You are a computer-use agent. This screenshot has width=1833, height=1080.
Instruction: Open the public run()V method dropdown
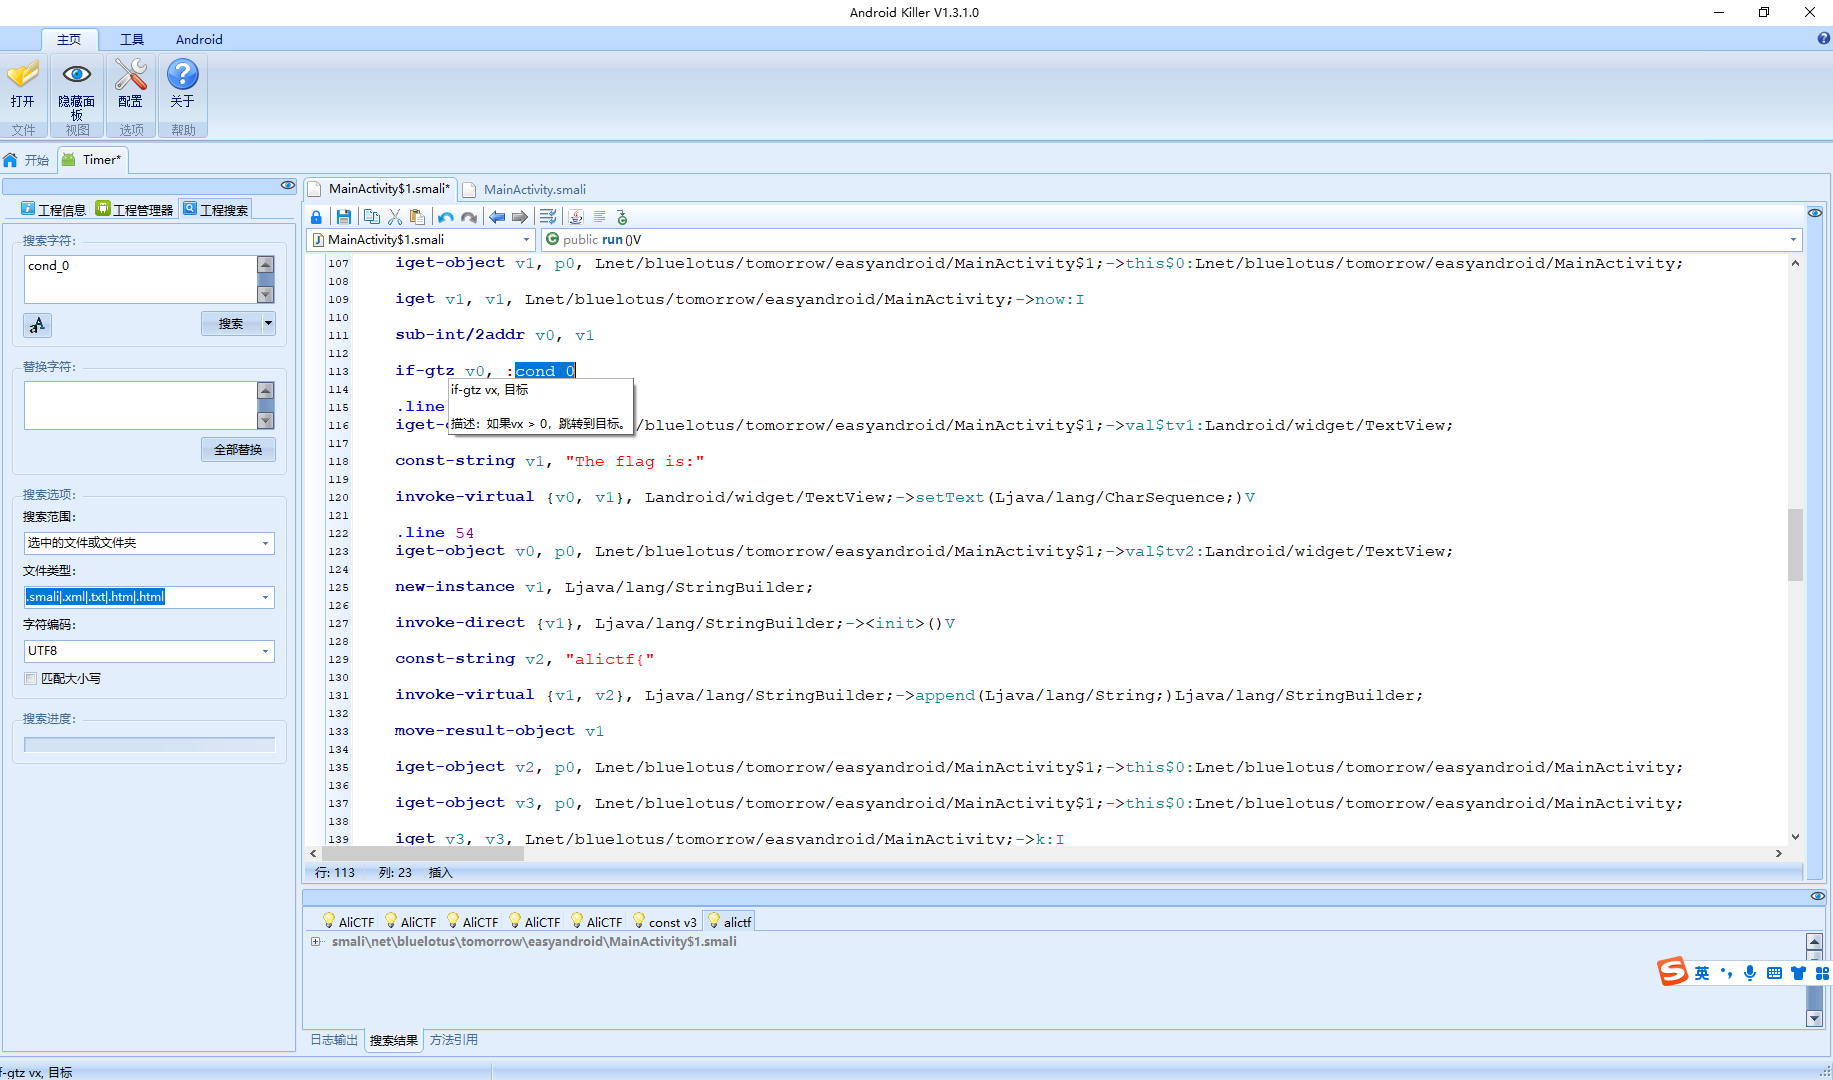click(1793, 240)
